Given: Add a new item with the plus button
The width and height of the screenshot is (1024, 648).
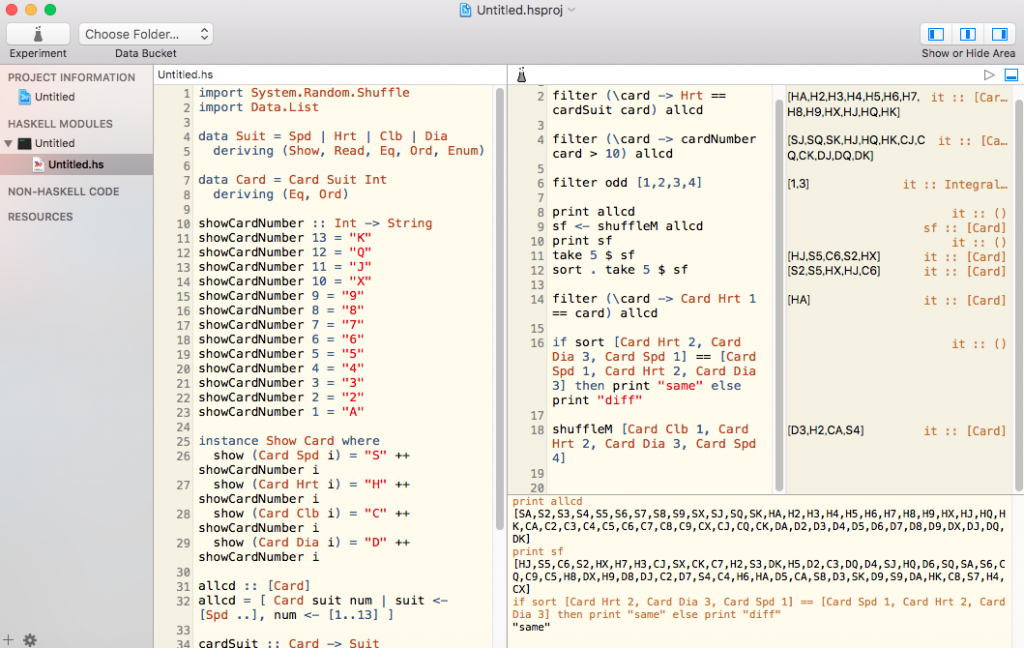Looking at the screenshot, I should click(x=10, y=639).
